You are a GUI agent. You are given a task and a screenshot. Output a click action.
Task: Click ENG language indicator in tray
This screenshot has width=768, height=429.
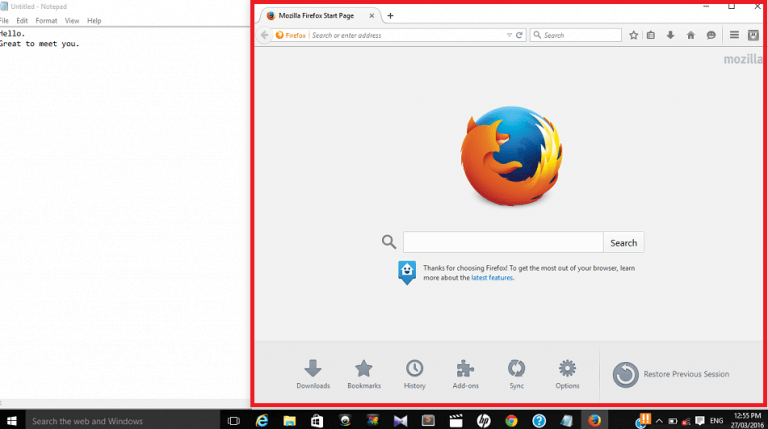point(716,421)
